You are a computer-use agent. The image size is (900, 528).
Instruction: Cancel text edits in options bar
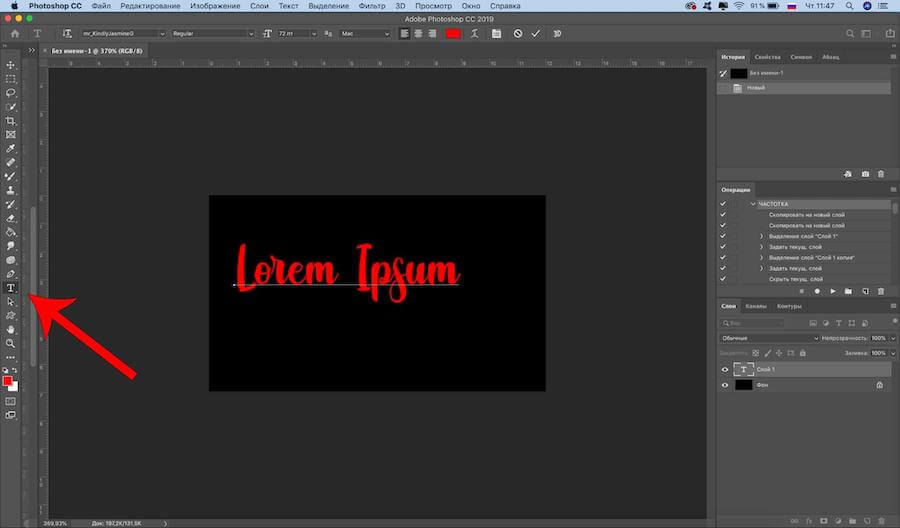point(517,33)
